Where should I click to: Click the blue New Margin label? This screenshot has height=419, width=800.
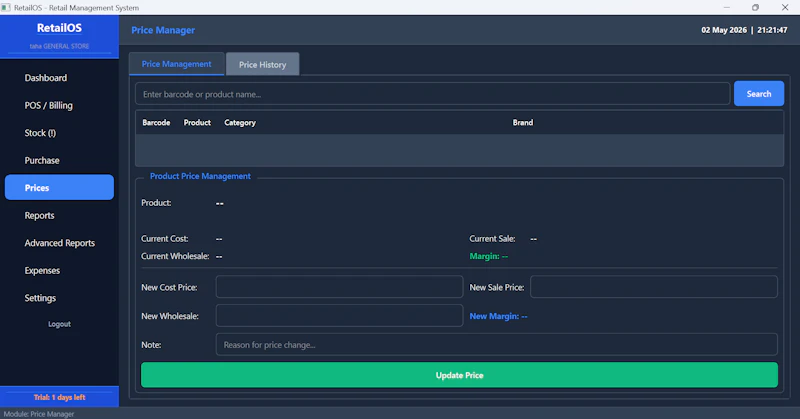pyautogui.click(x=498, y=316)
